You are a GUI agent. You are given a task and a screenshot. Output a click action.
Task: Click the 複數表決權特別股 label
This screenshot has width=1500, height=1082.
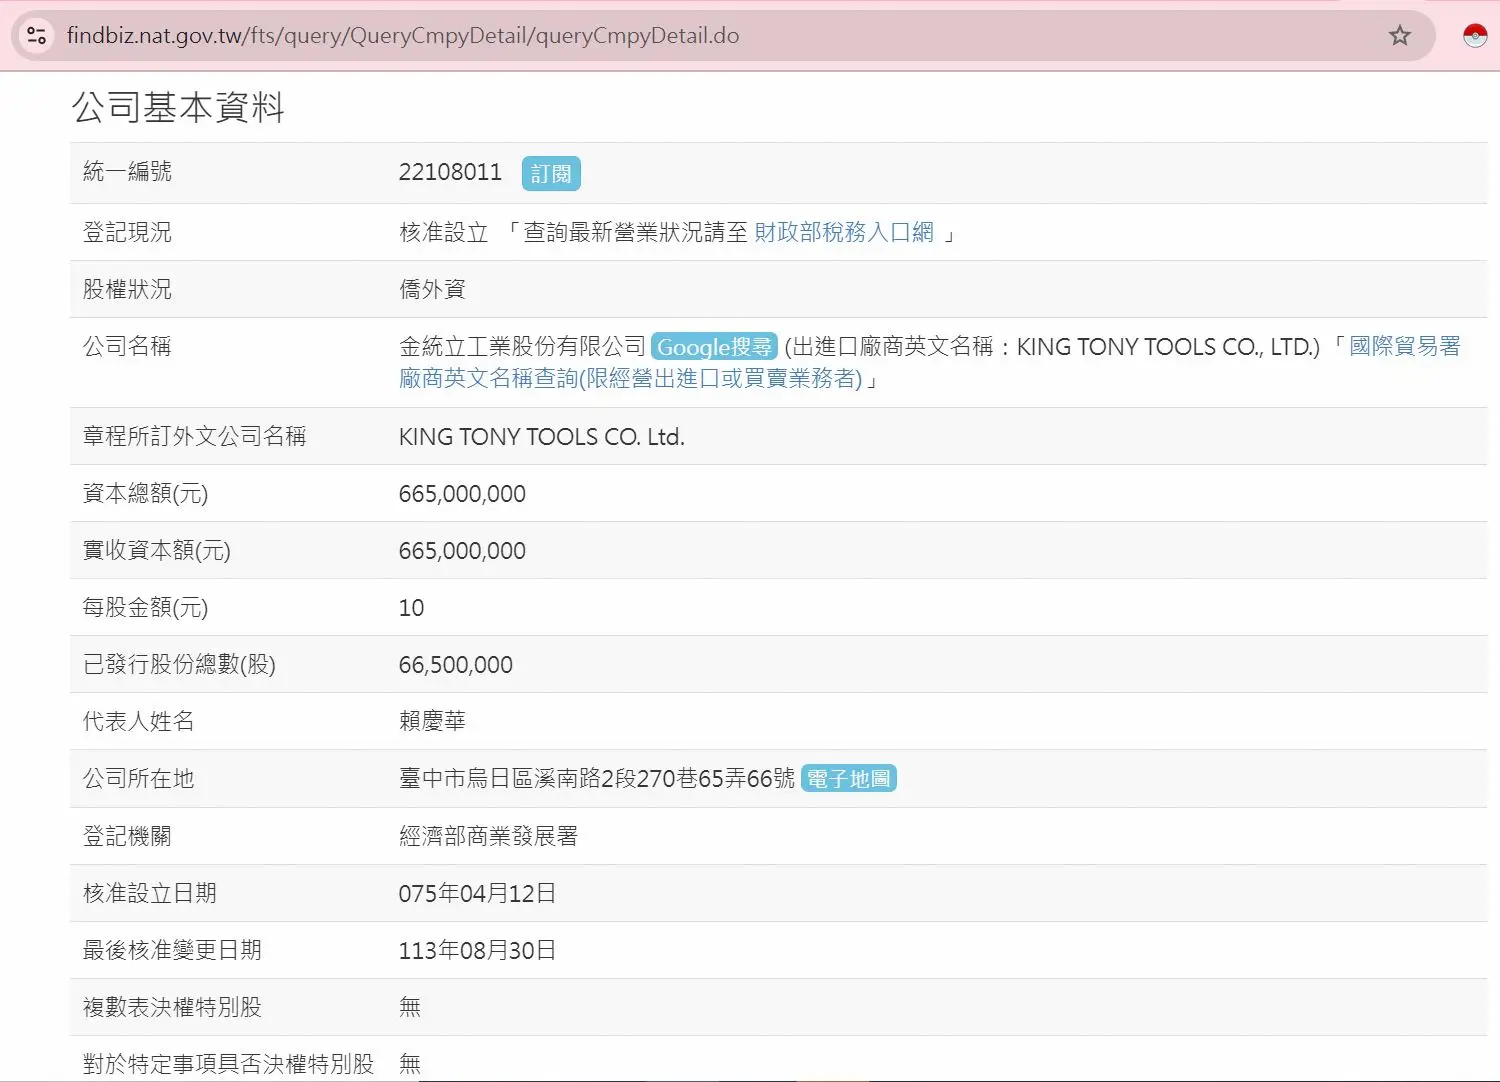tap(172, 1007)
